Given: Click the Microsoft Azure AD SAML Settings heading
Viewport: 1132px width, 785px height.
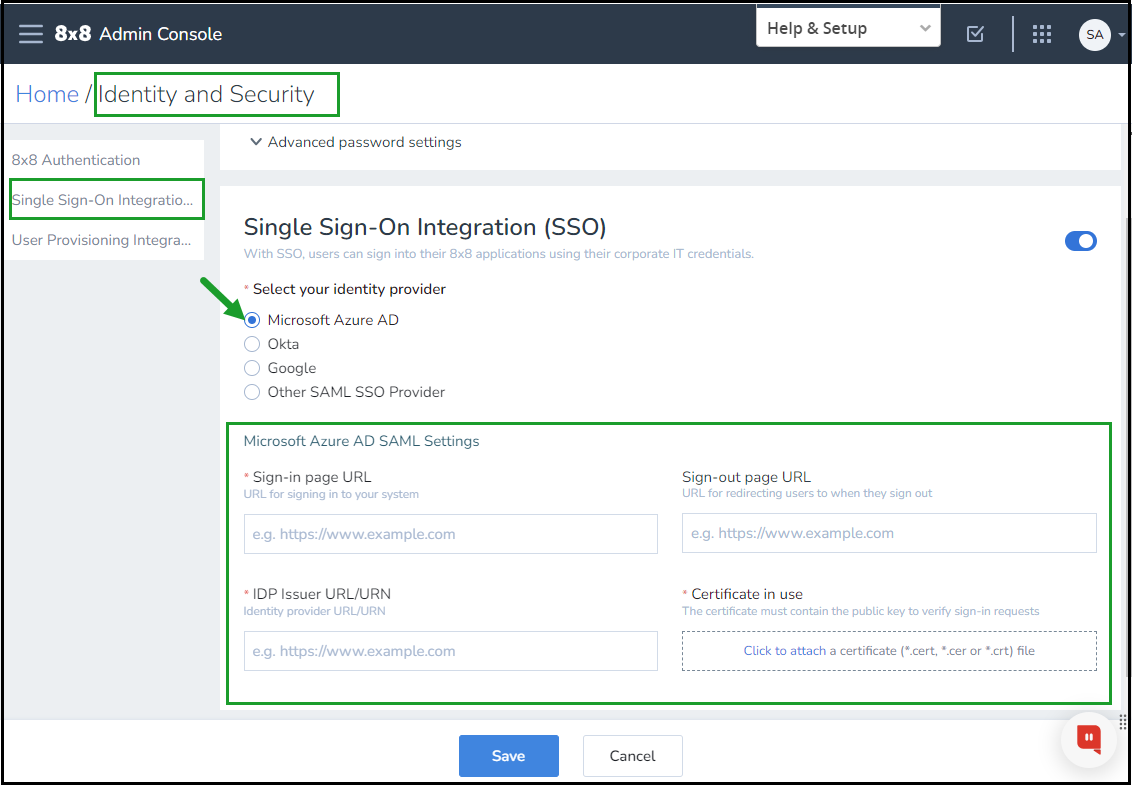Looking at the screenshot, I should (x=362, y=441).
